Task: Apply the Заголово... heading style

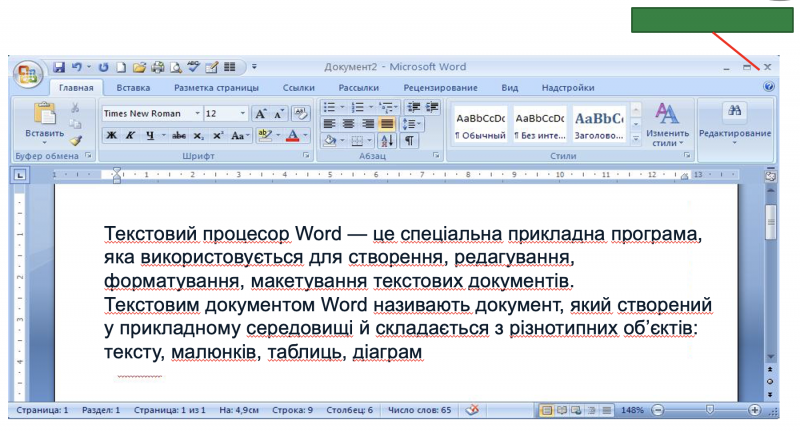Action: pyautogui.click(x=599, y=125)
